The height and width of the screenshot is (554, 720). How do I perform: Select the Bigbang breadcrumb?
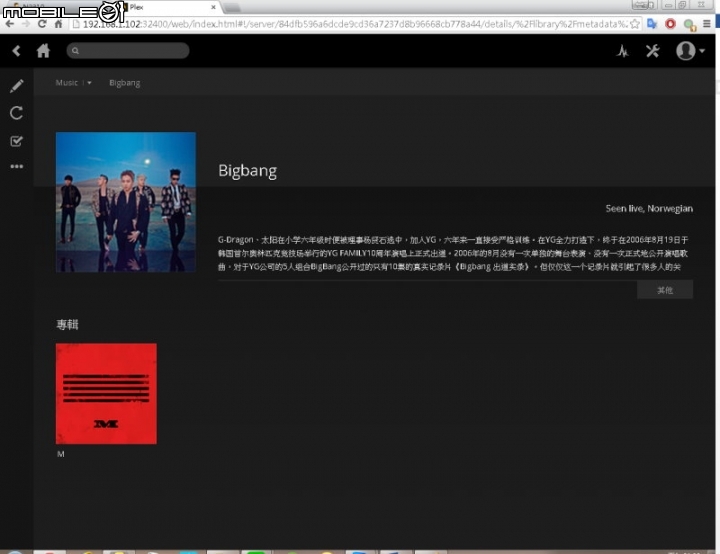pyautogui.click(x=124, y=83)
